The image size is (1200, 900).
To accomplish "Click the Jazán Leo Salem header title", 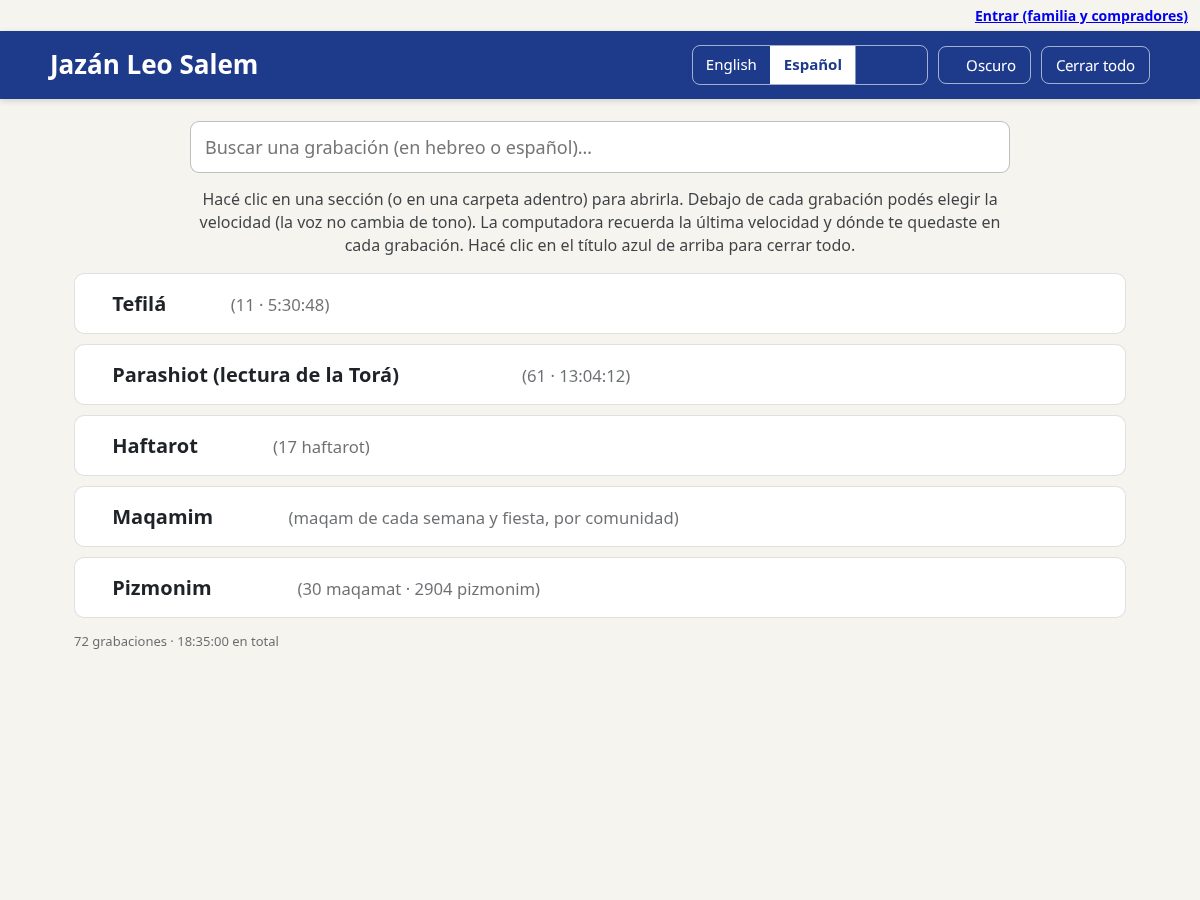I will 154,65.
